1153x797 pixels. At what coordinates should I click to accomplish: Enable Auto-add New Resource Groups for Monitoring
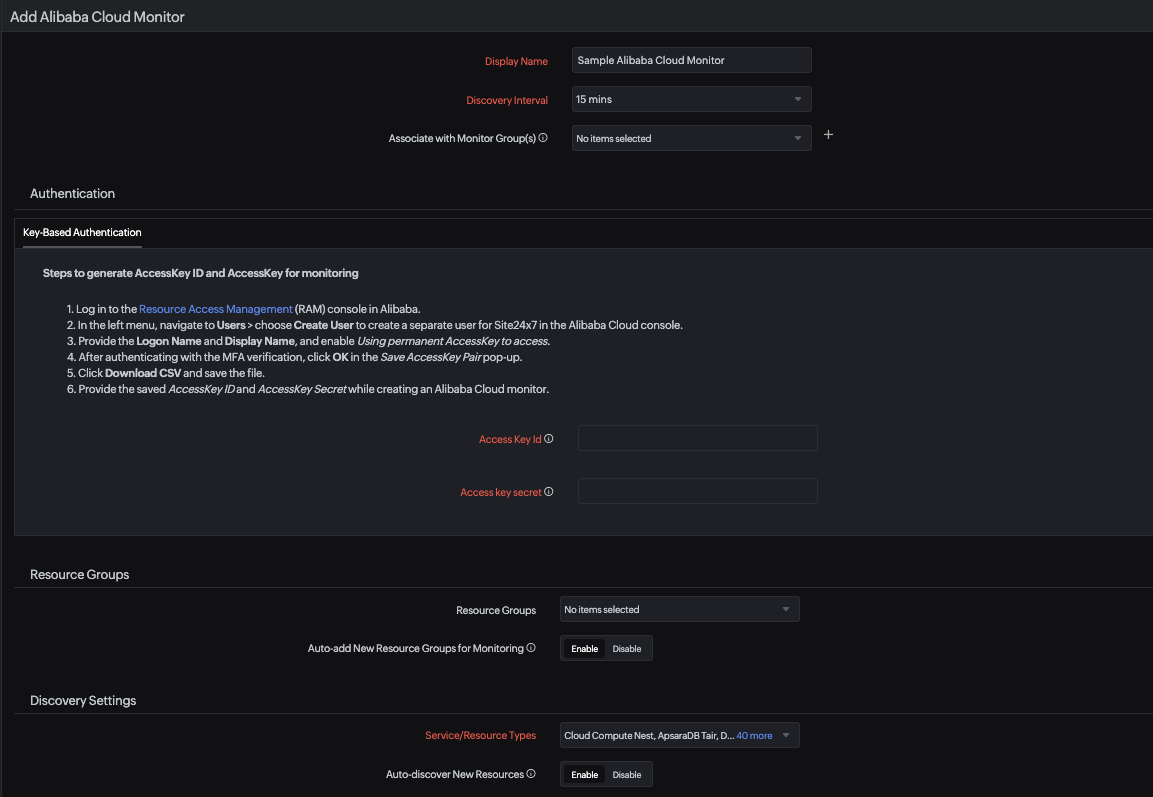pyautogui.click(x=584, y=648)
